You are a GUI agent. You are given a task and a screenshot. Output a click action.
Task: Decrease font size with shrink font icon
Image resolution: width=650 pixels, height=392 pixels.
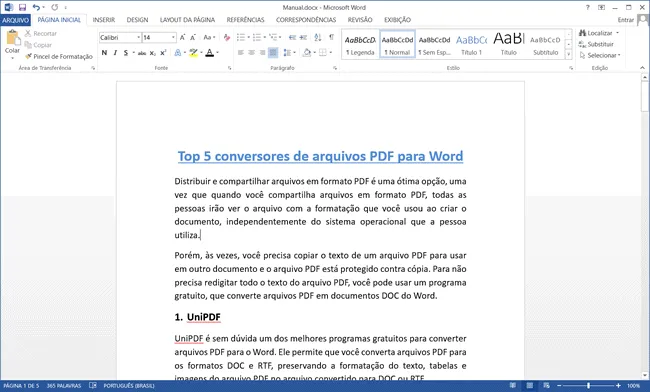tap(193, 38)
